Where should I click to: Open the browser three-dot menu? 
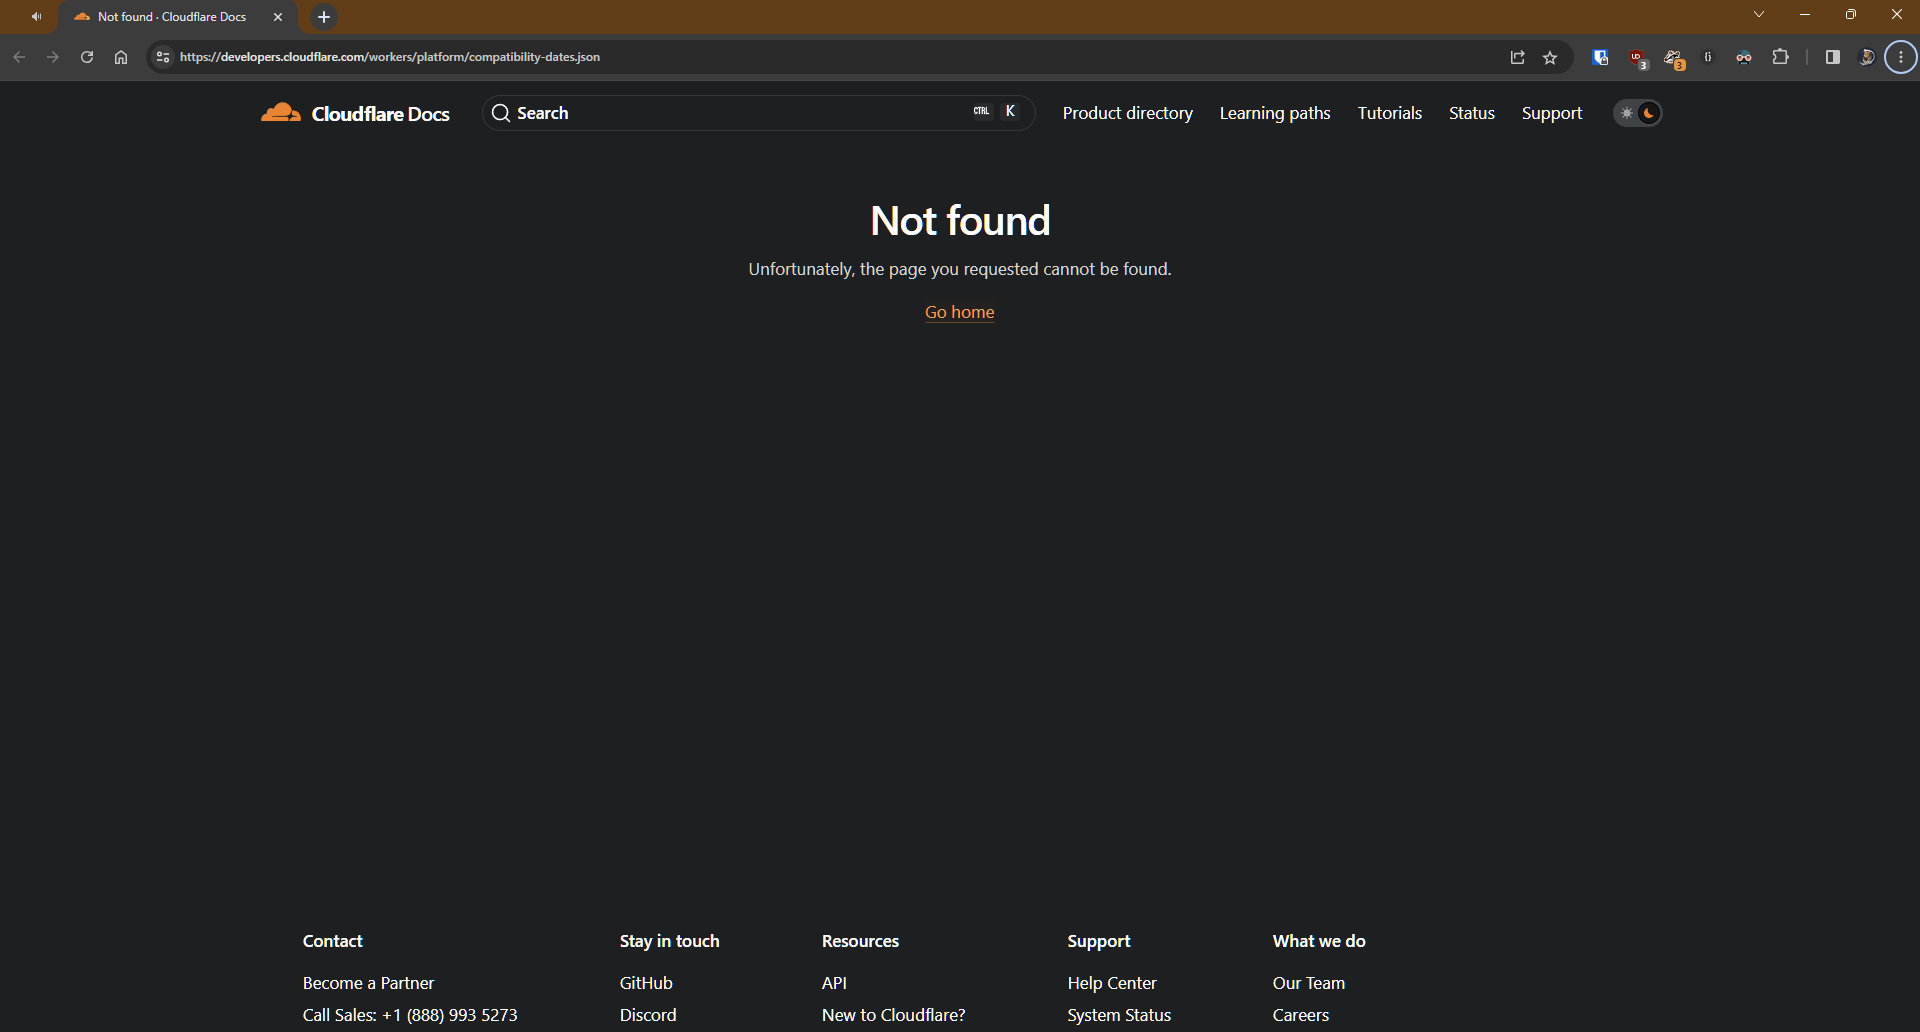1901,57
